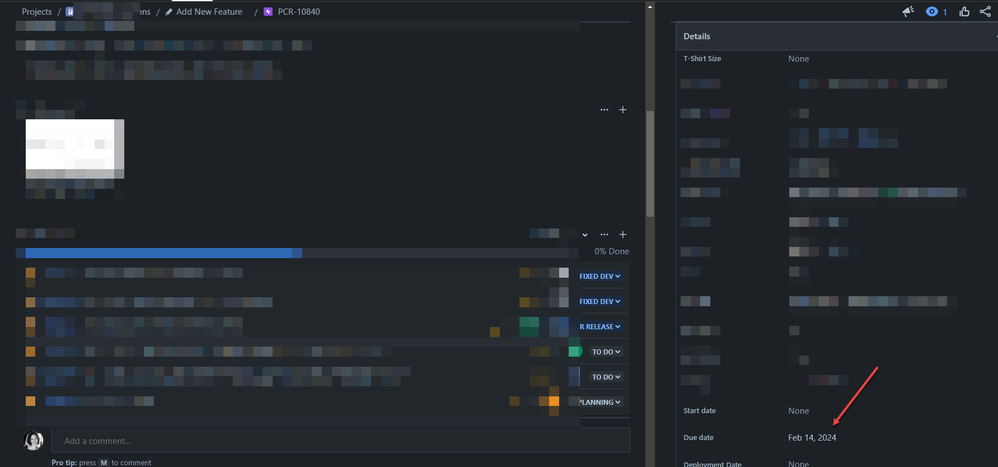Add attachment with plus icon above thumbnail
Screen dimensions: 998x467
coord(623,109)
